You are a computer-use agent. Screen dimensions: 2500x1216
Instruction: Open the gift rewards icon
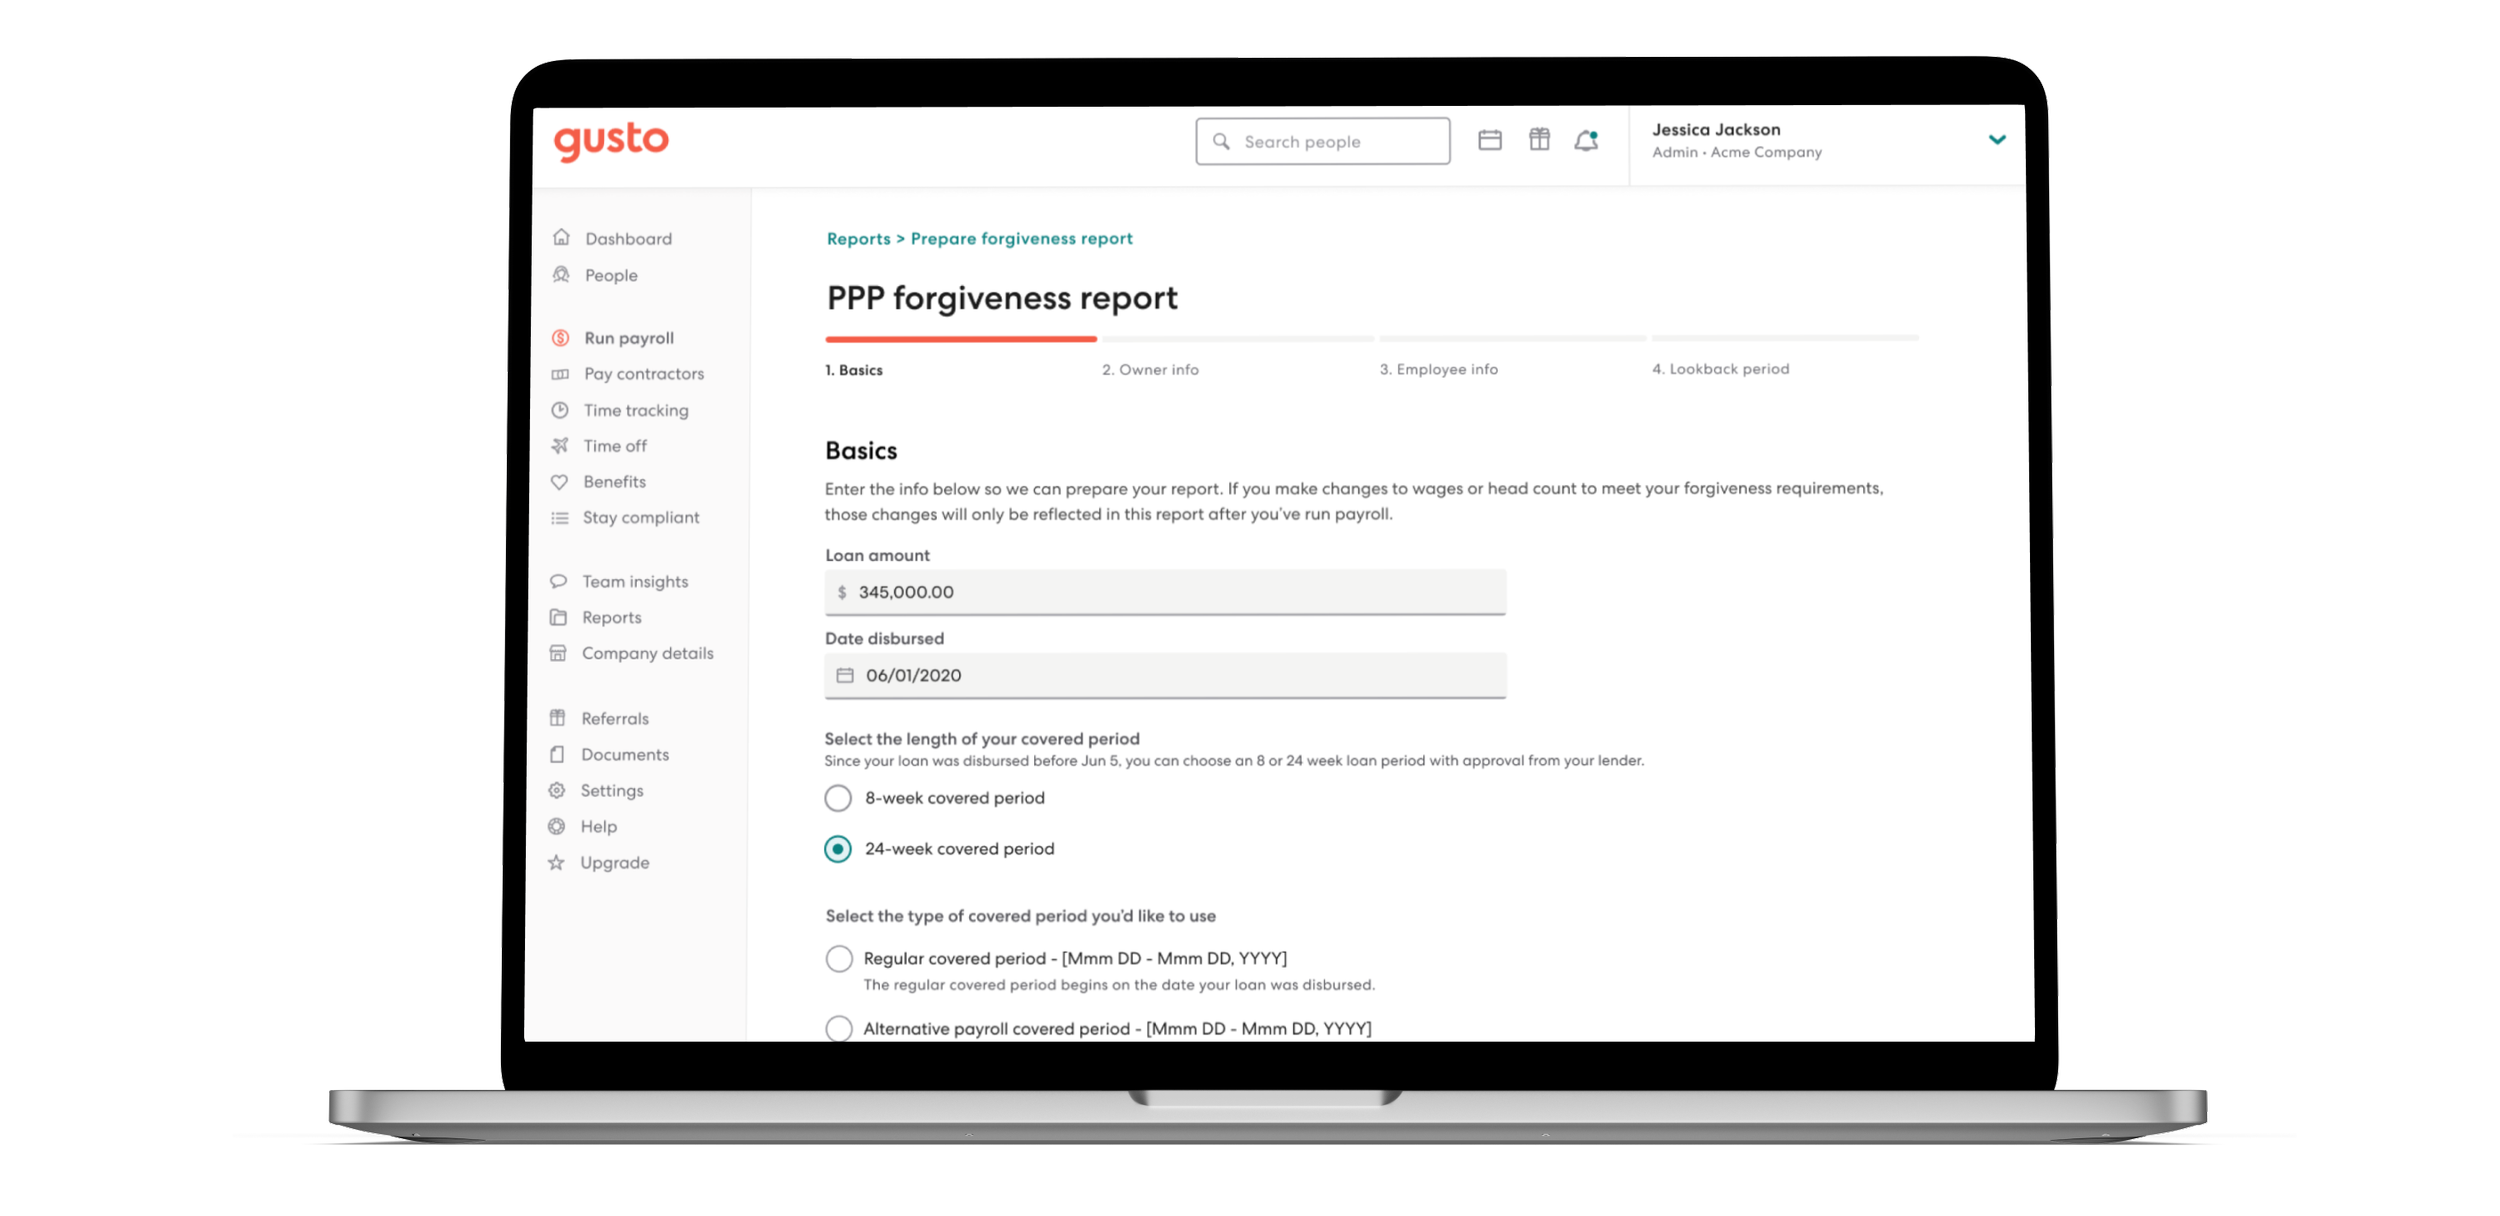1539,140
